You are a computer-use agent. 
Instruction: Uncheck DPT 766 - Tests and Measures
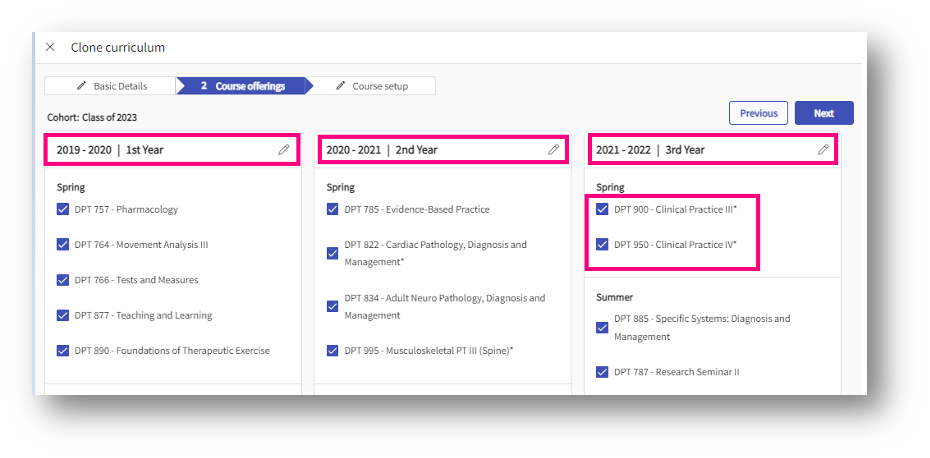coord(63,280)
